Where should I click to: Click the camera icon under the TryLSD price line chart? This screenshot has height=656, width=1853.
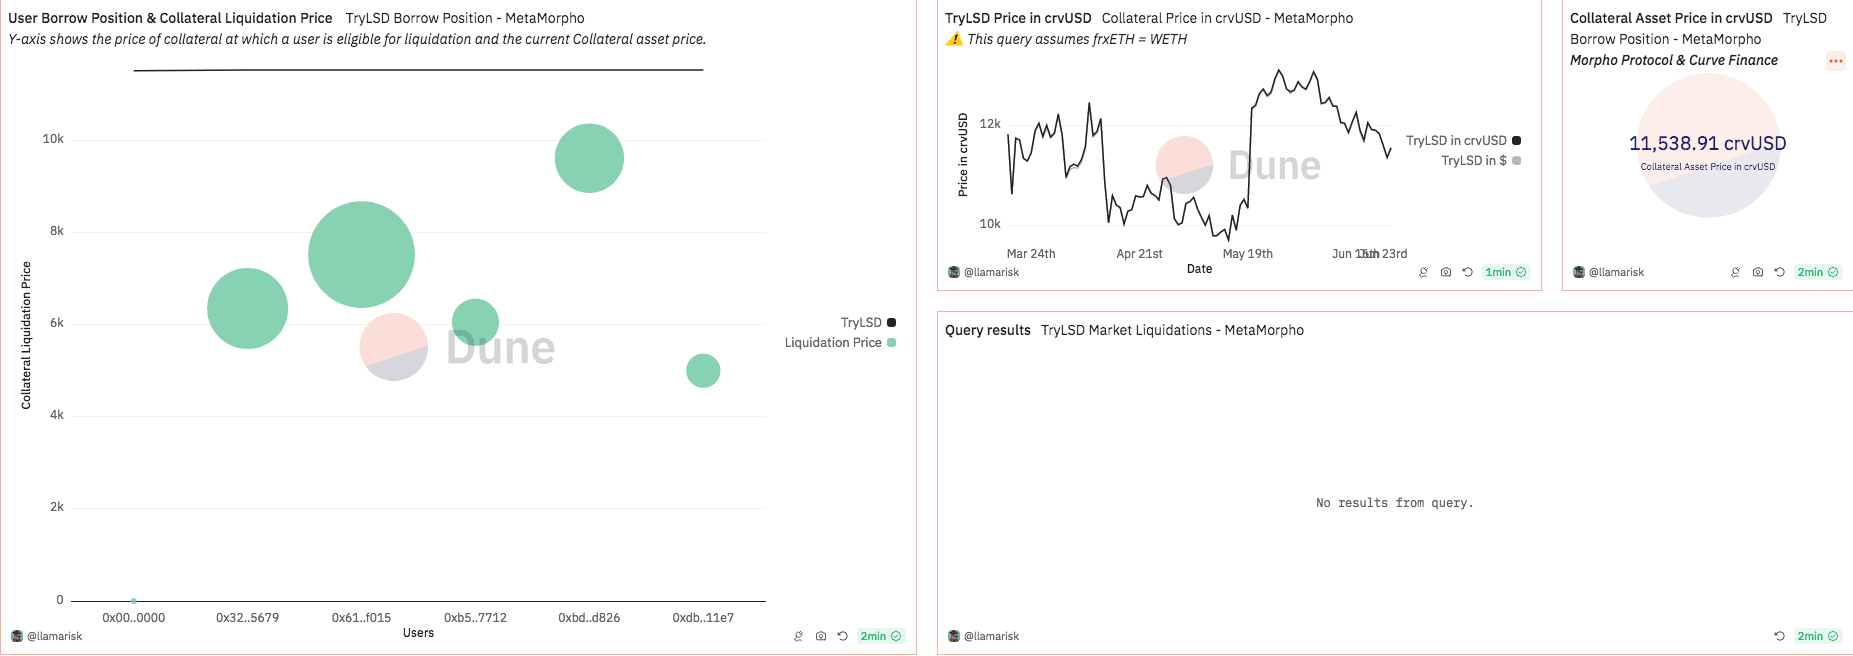(1445, 272)
